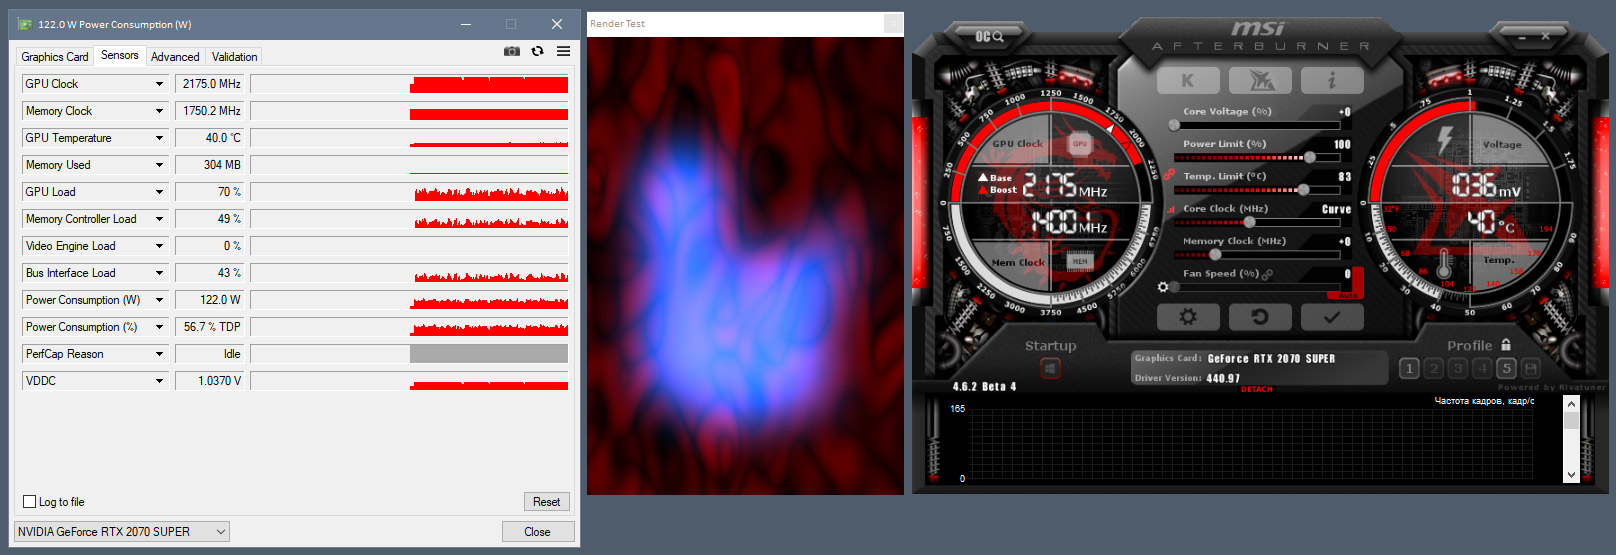
Task: Launch Kombustor with the jet icon
Action: coord(1260,80)
